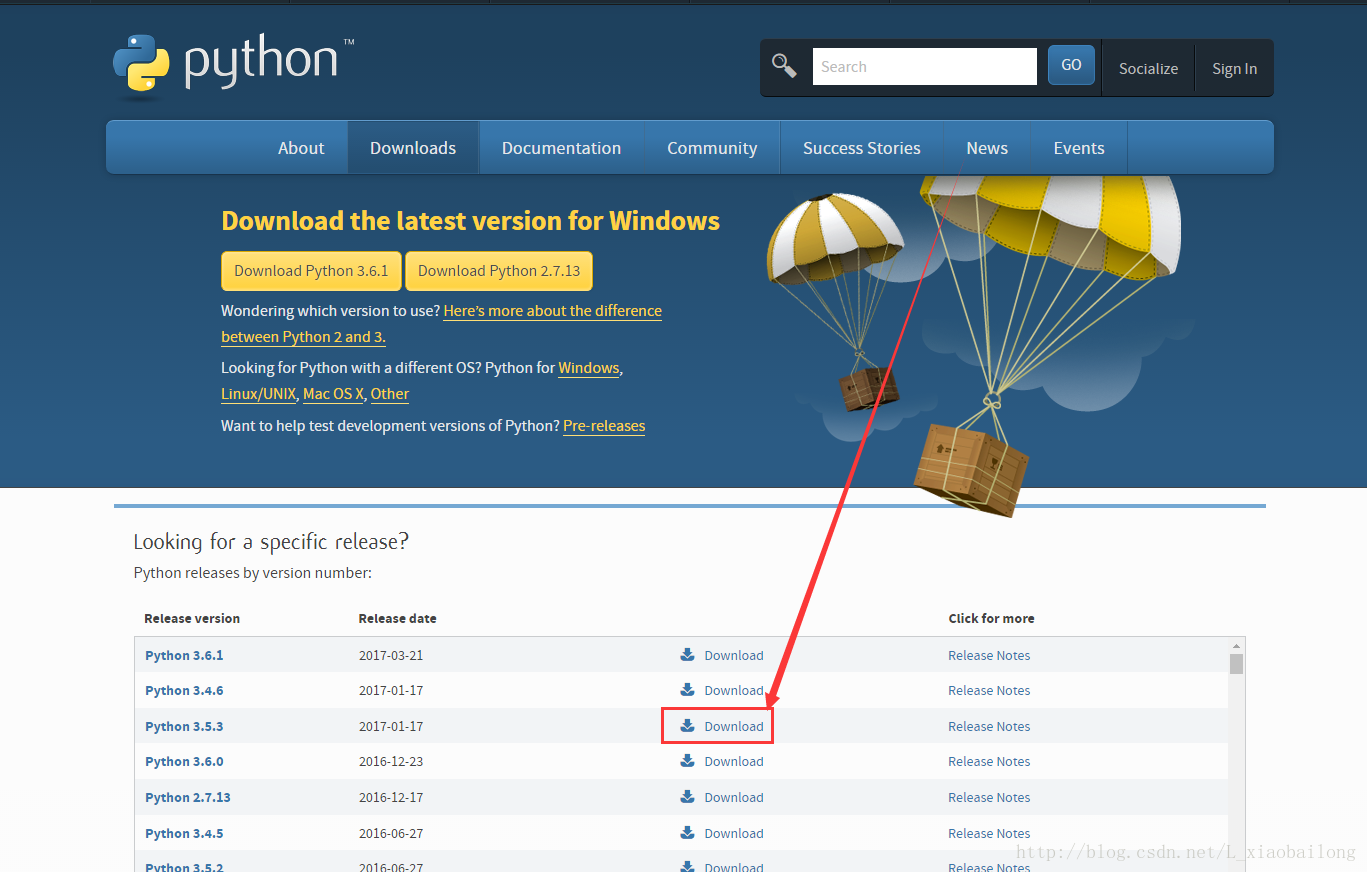Open the Downloads menu

[413, 148]
